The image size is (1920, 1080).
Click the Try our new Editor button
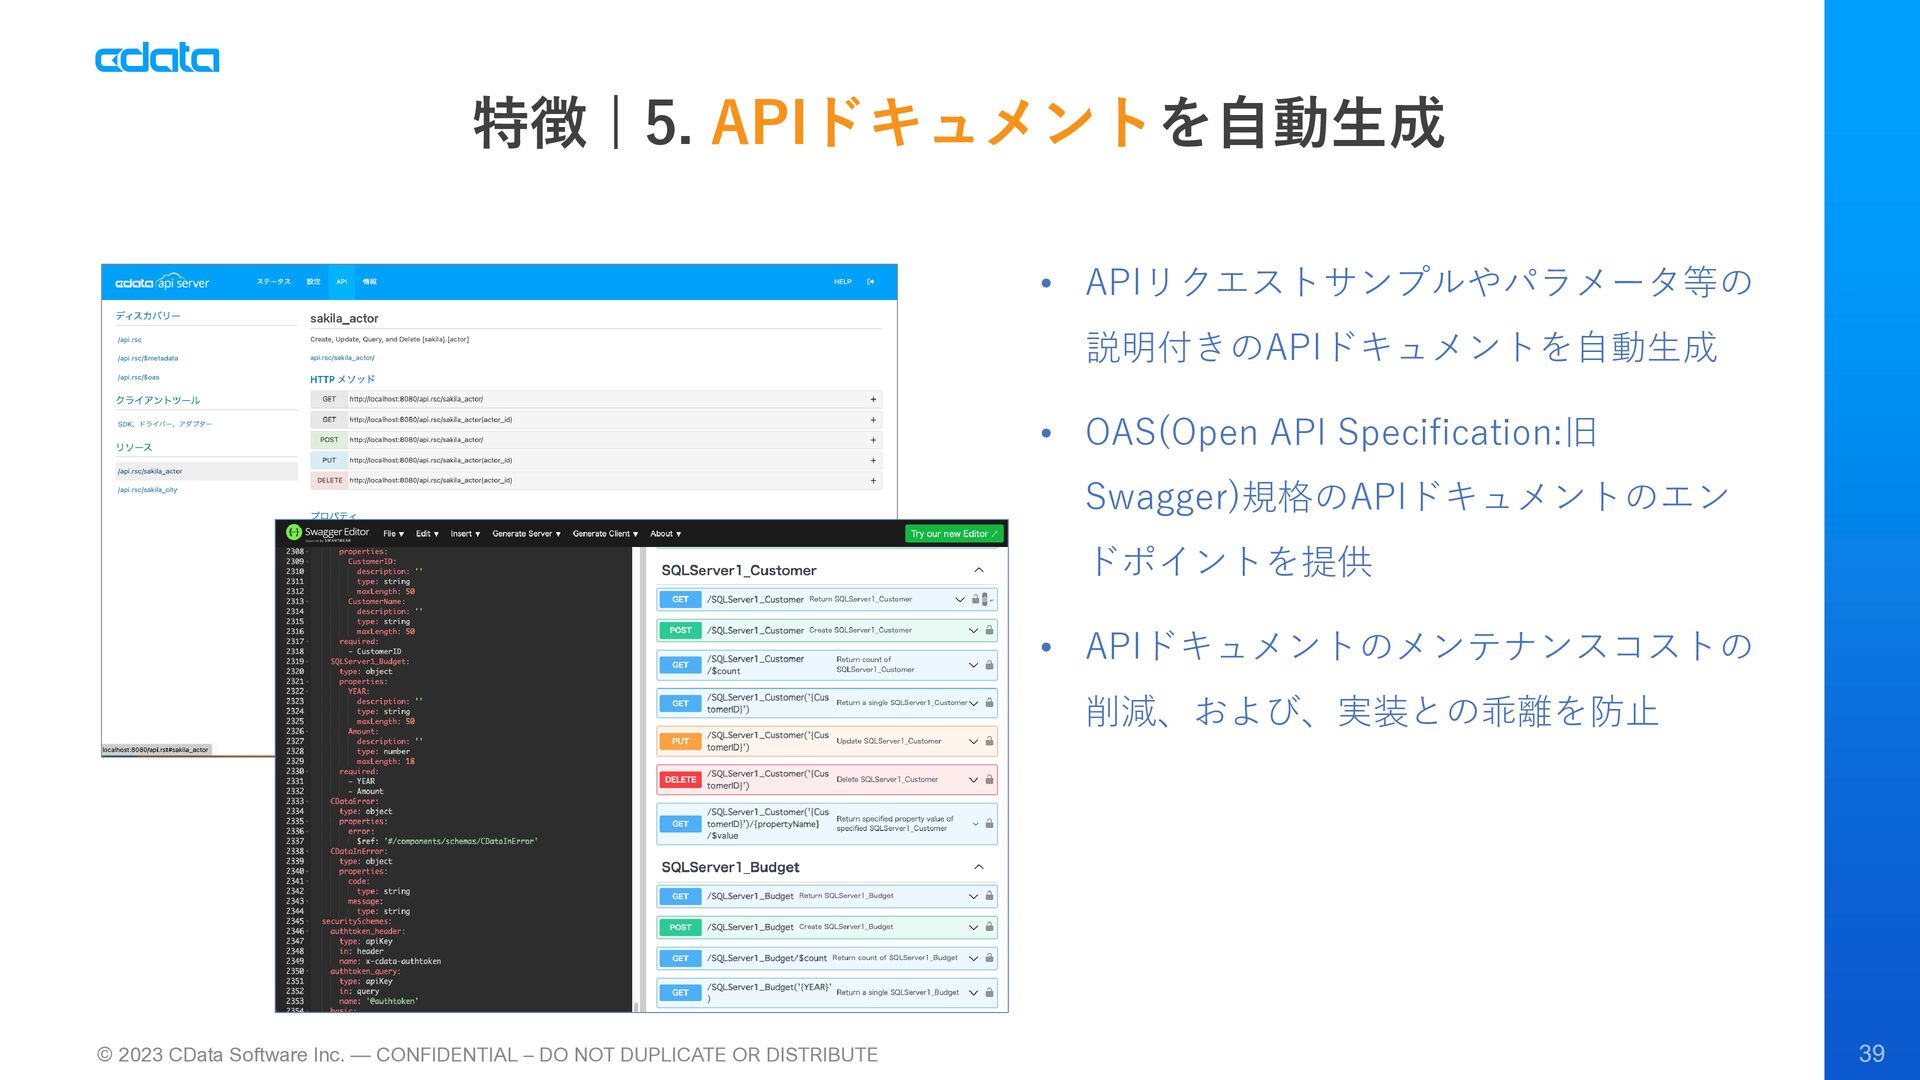pos(954,534)
